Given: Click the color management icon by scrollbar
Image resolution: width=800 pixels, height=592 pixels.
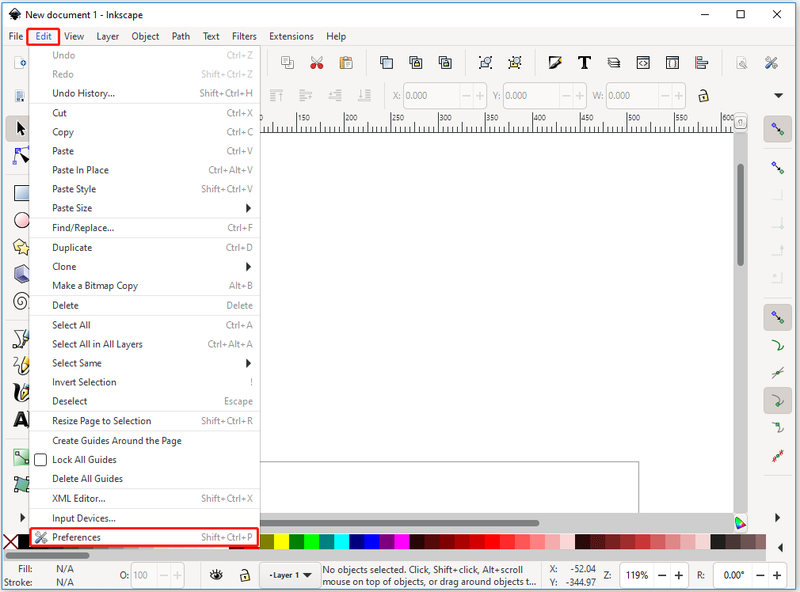Looking at the screenshot, I should [x=740, y=523].
